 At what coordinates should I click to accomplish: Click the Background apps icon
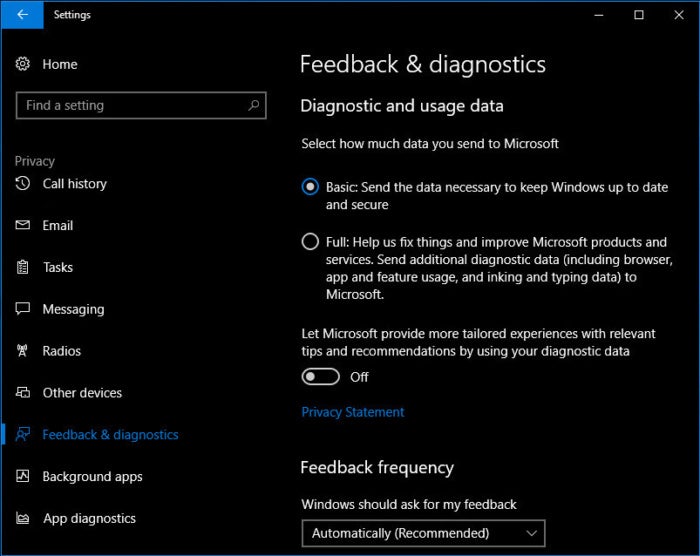pos(23,476)
